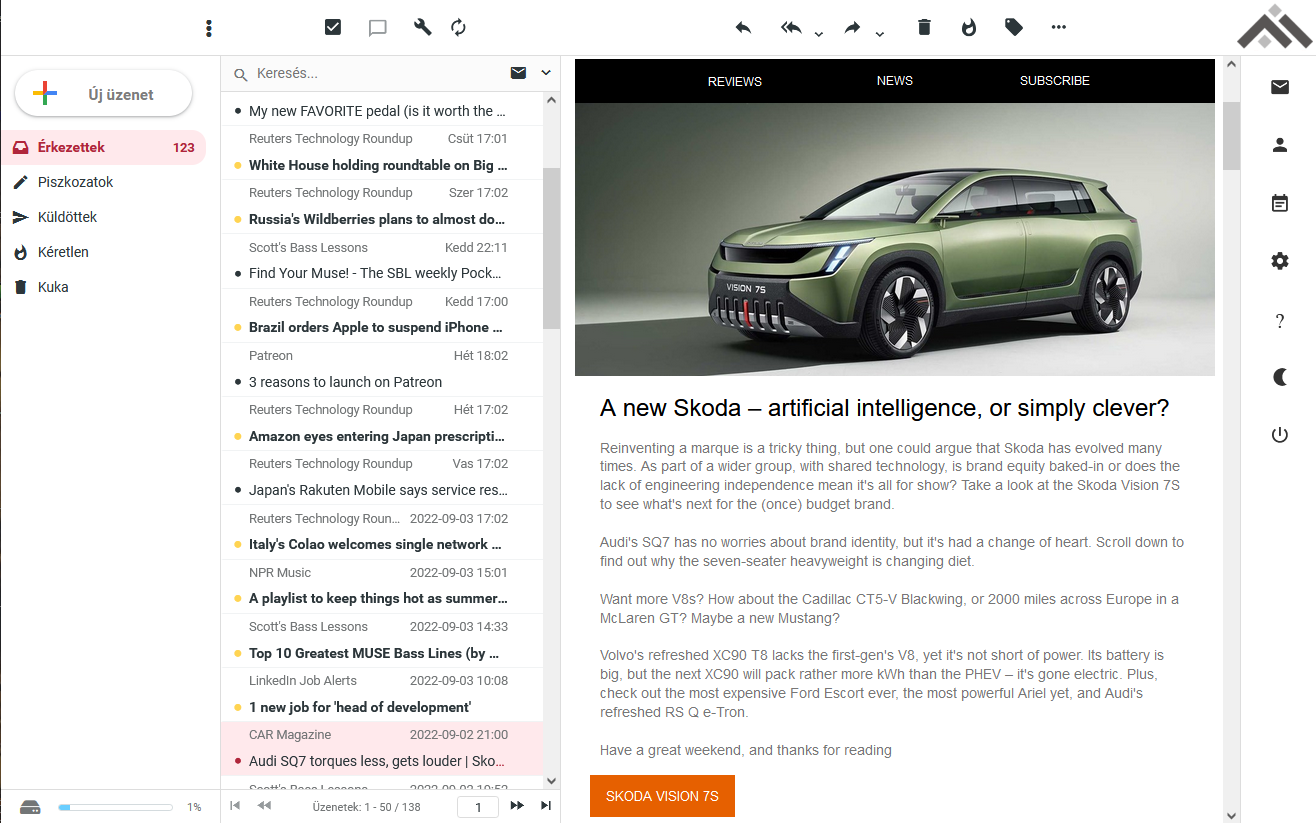
Task: Expand the forward options chevron
Action: tap(879, 33)
